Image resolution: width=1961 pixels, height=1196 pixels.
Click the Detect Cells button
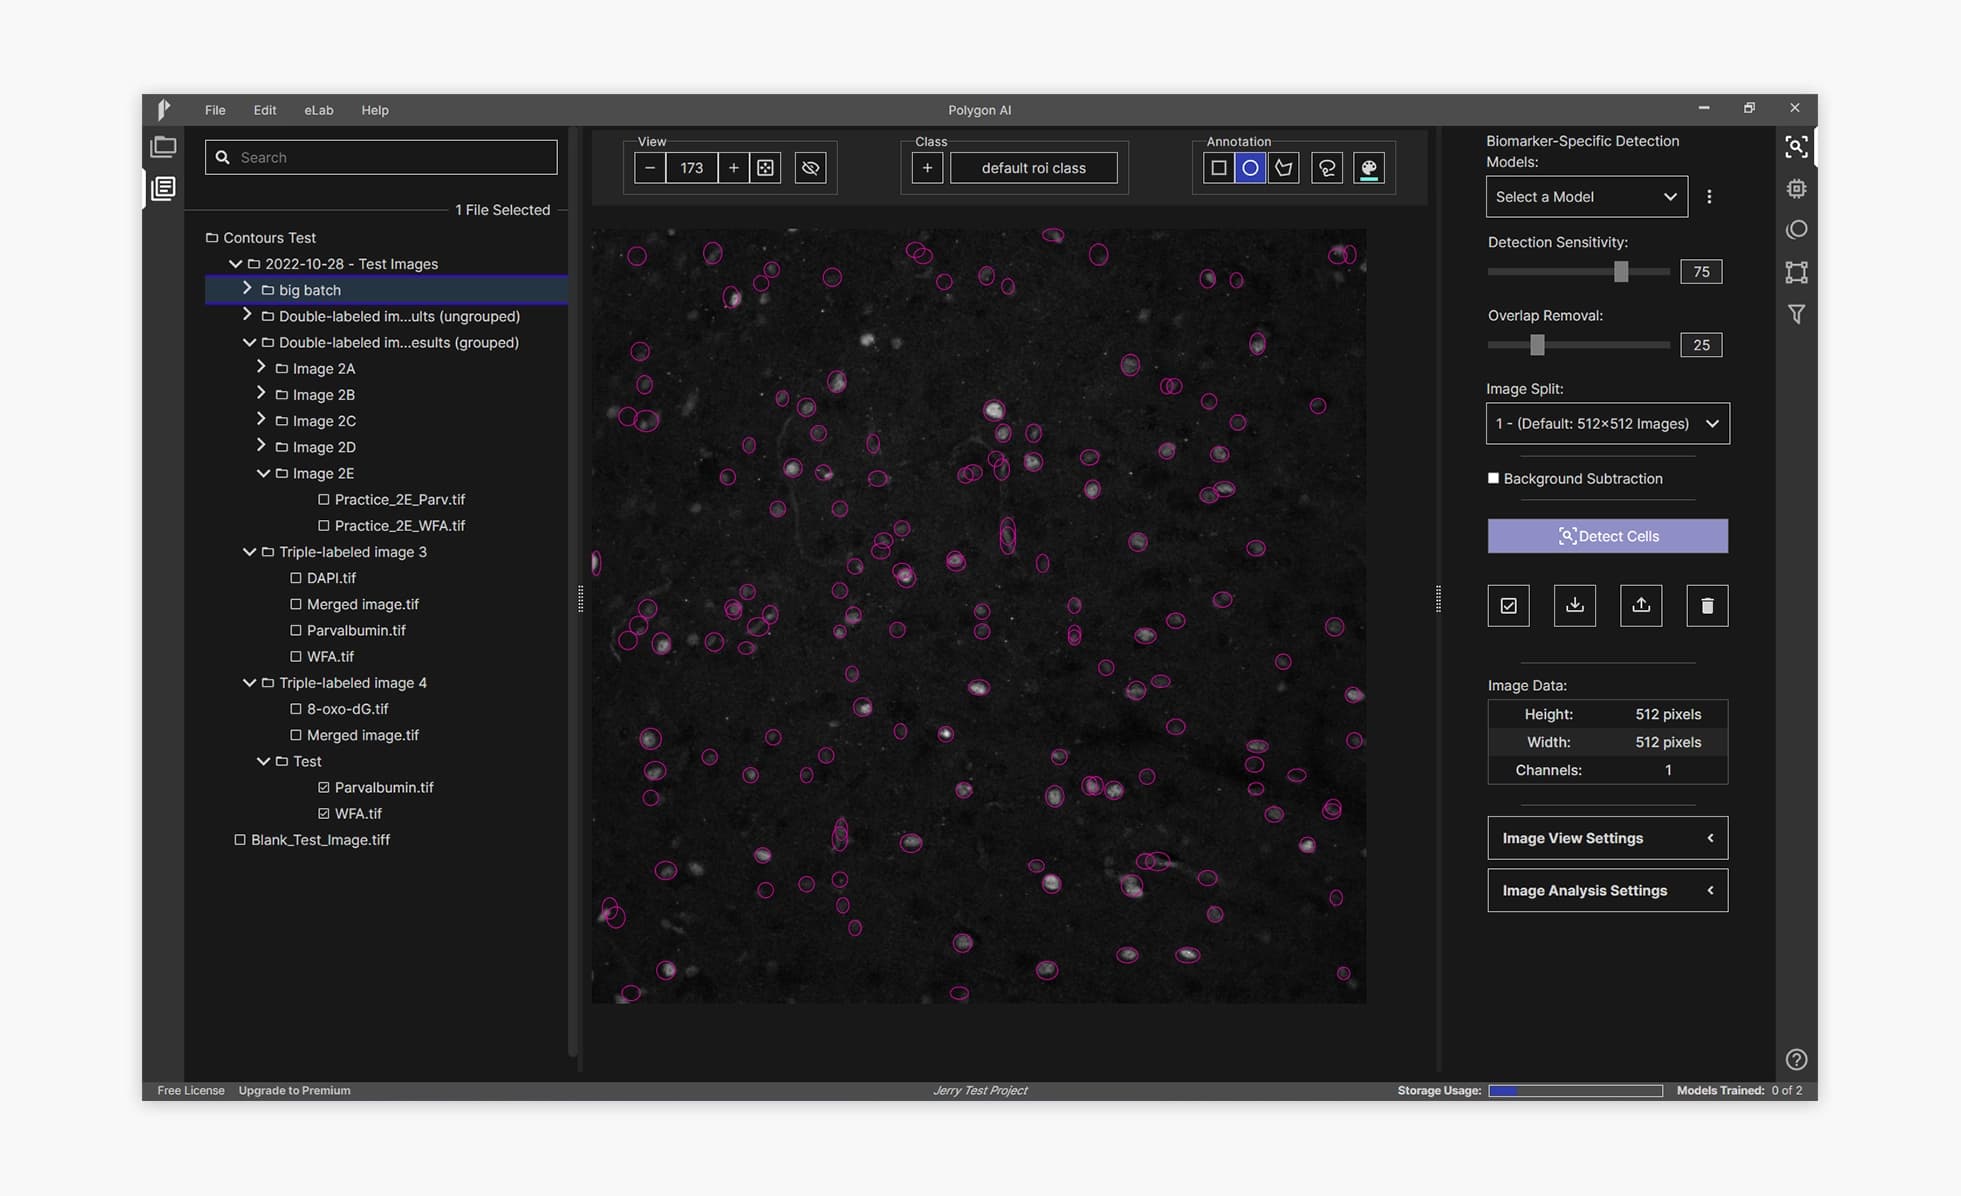(x=1607, y=536)
